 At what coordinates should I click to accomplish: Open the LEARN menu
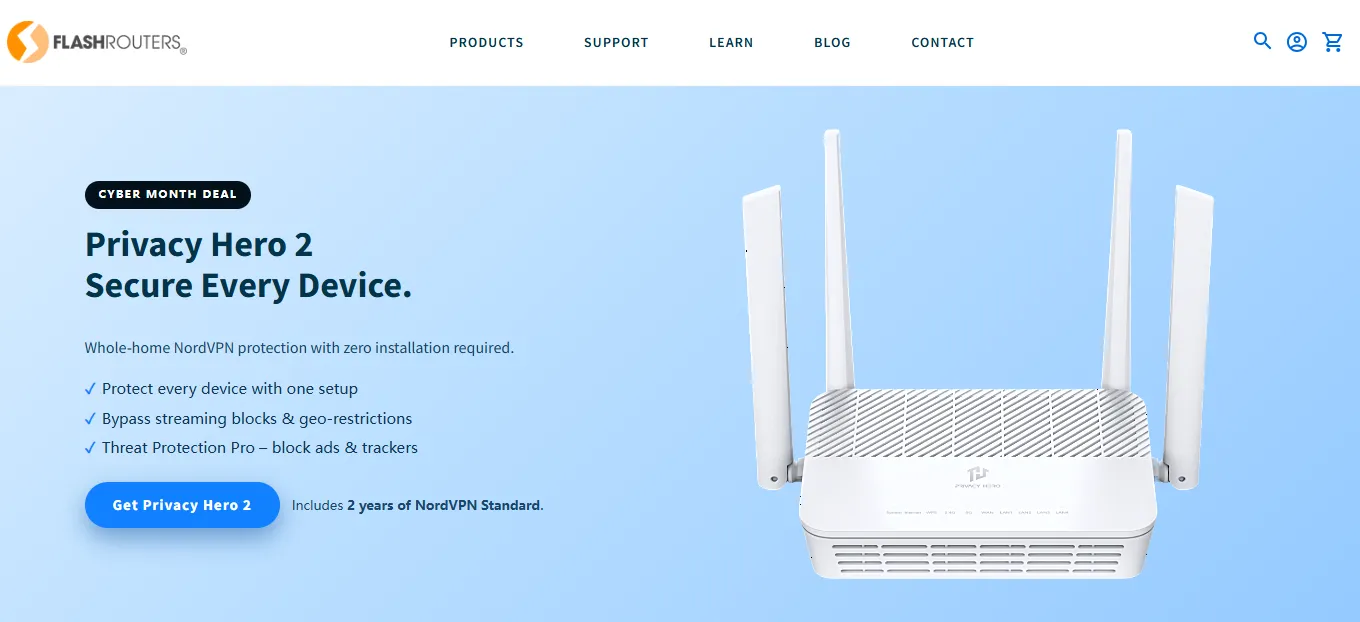pyautogui.click(x=731, y=43)
